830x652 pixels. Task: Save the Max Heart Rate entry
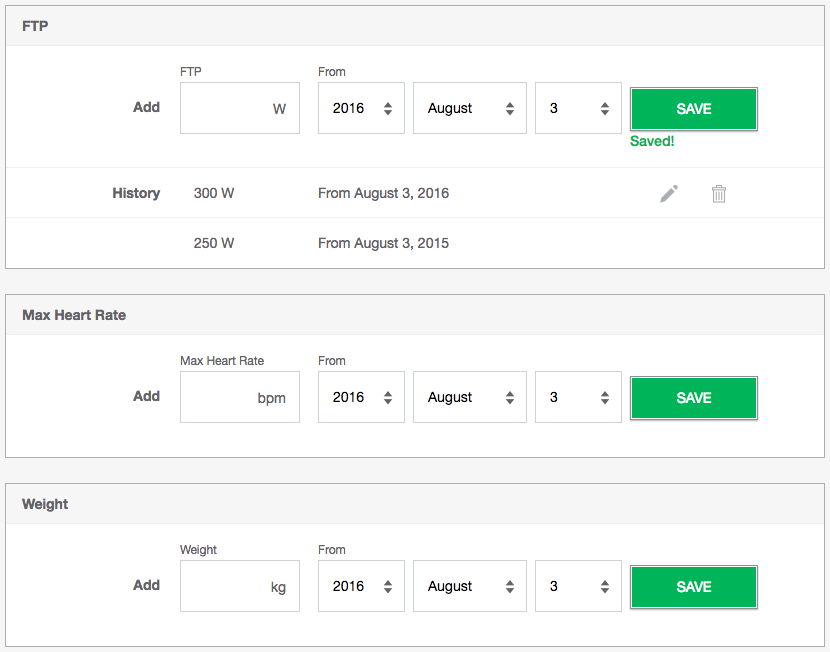693,398
